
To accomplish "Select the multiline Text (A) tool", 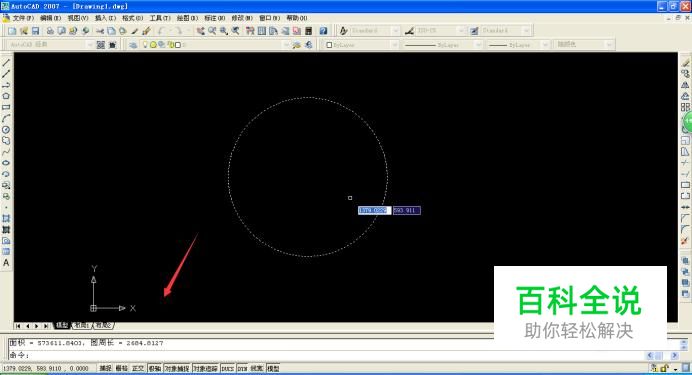I will [x=6, y=262].
